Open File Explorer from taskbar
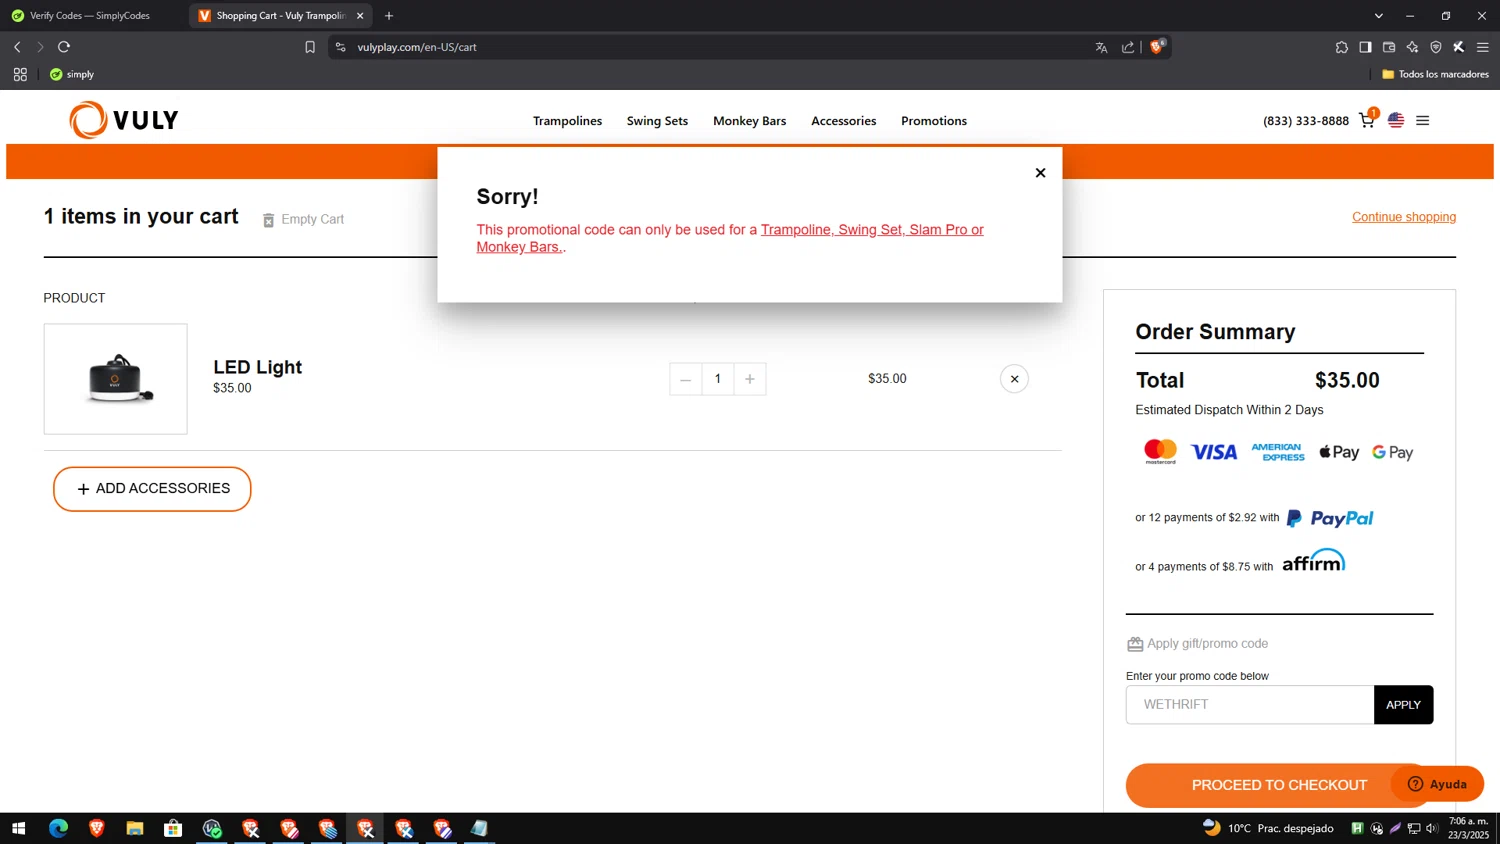 [135, 828]
